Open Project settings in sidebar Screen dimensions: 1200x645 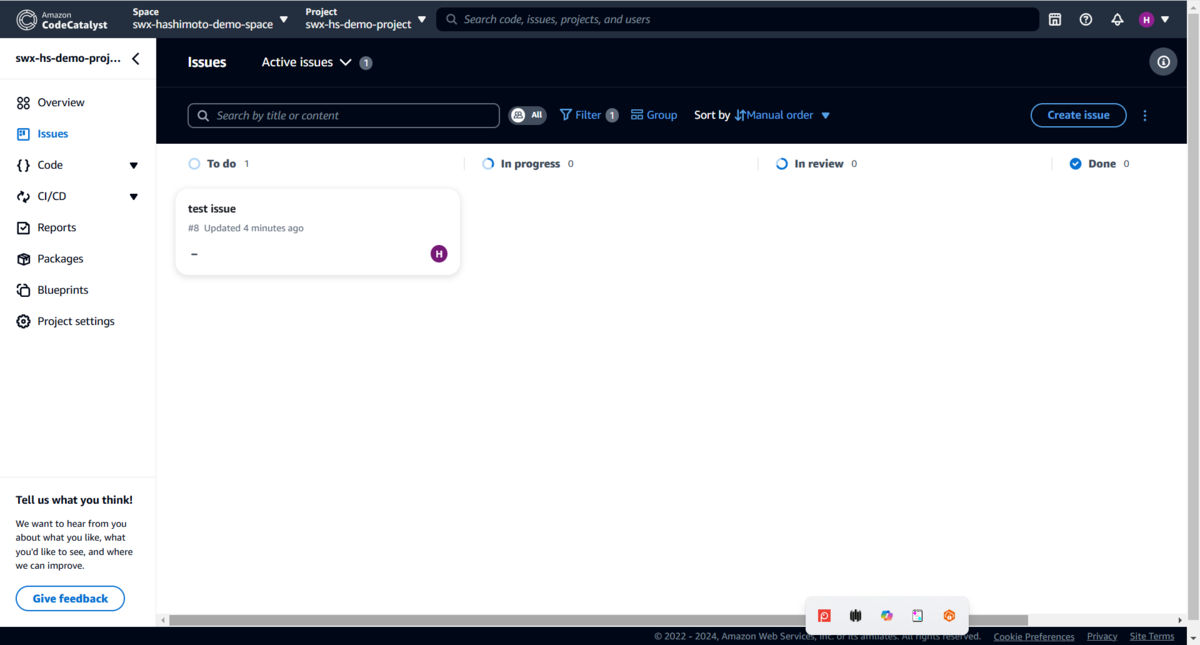coord(78,321)
